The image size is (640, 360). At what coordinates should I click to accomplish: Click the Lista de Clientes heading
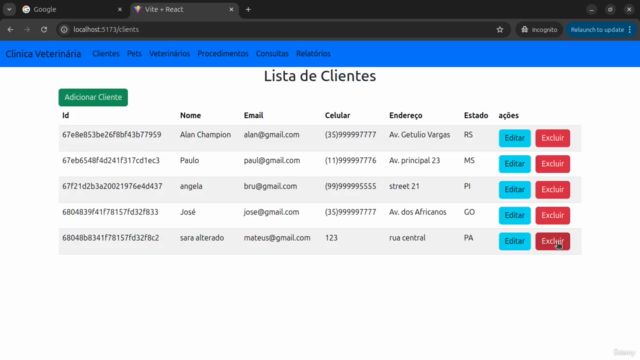pyautogui.click(x=320, y=76)
